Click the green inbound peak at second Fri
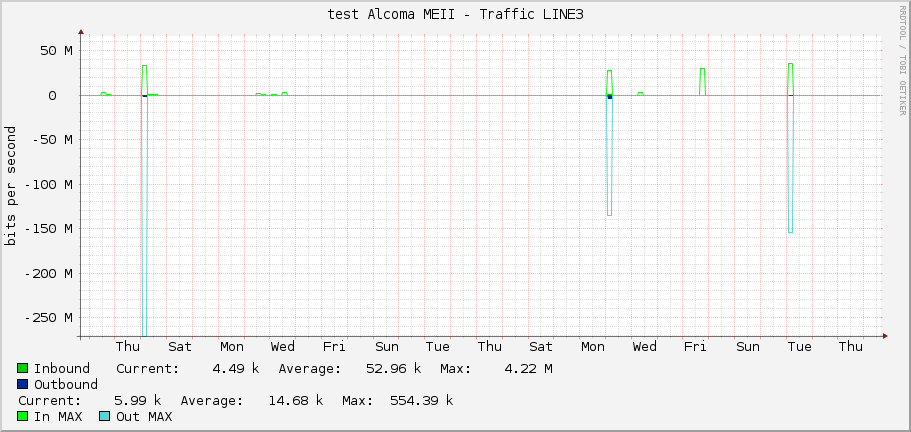Image resolution: width=911 pixels, height=432 pixels. 702,82
